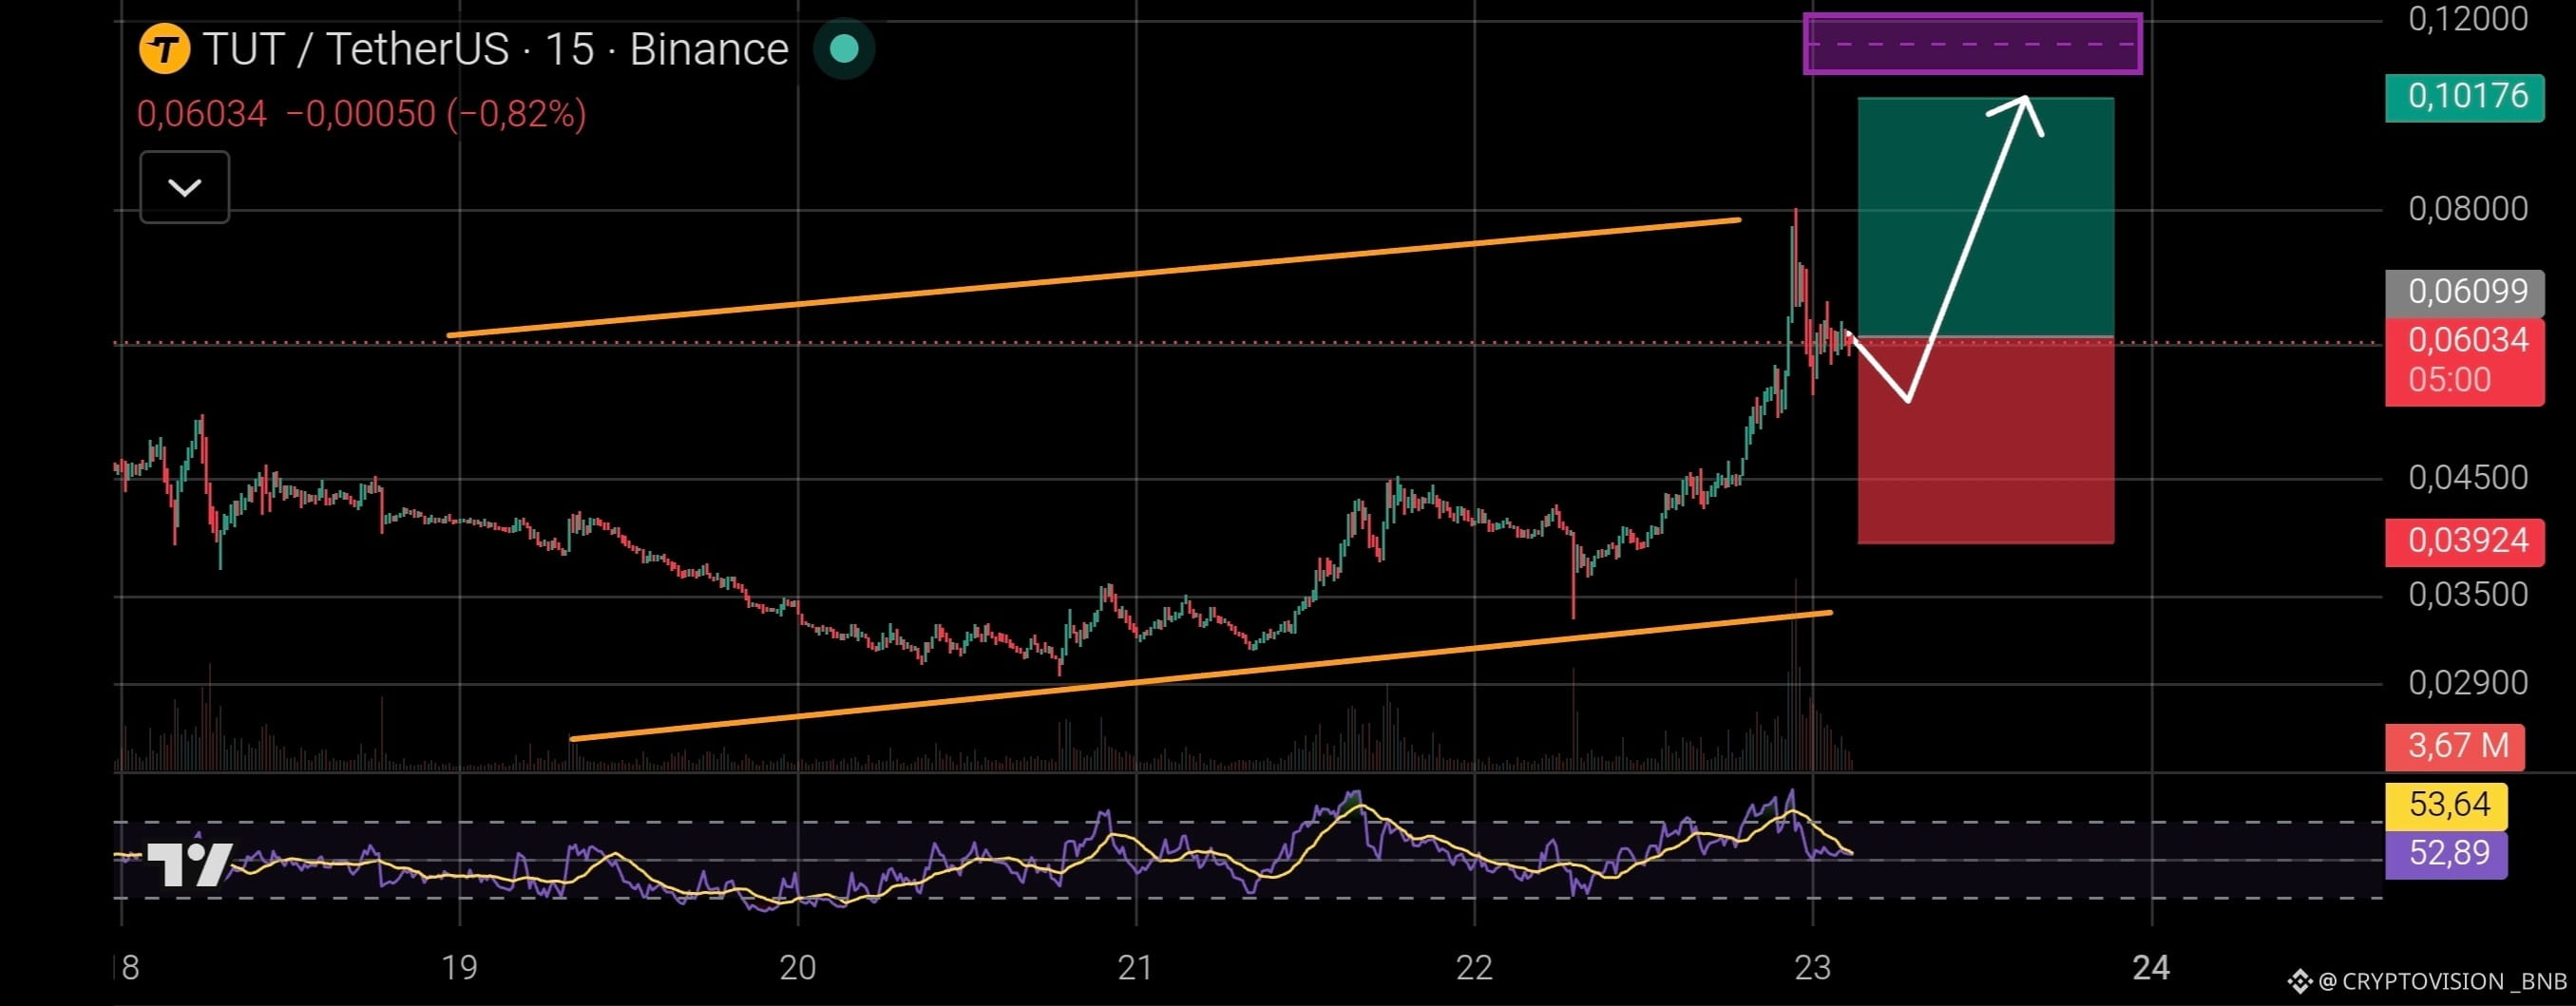The height and width of the screenshot is (1006, 2576).
Task: Select the green profit zone of the long position
Action: [x=1986, y=217]
